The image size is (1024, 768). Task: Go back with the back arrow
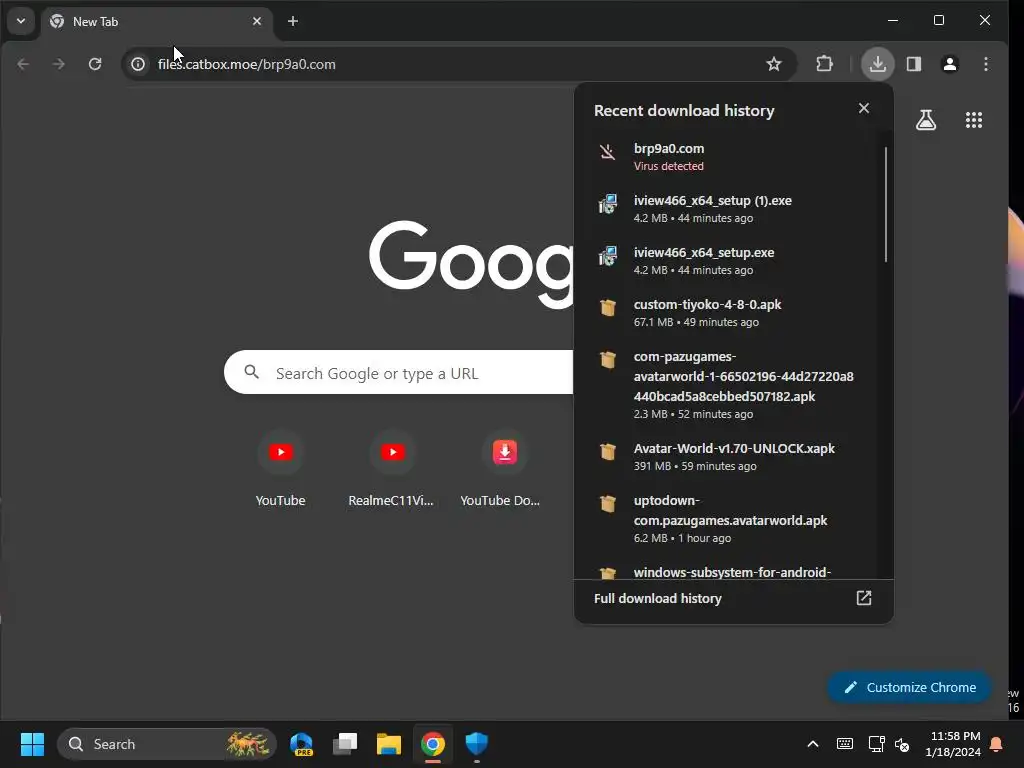tap(23, 64)
